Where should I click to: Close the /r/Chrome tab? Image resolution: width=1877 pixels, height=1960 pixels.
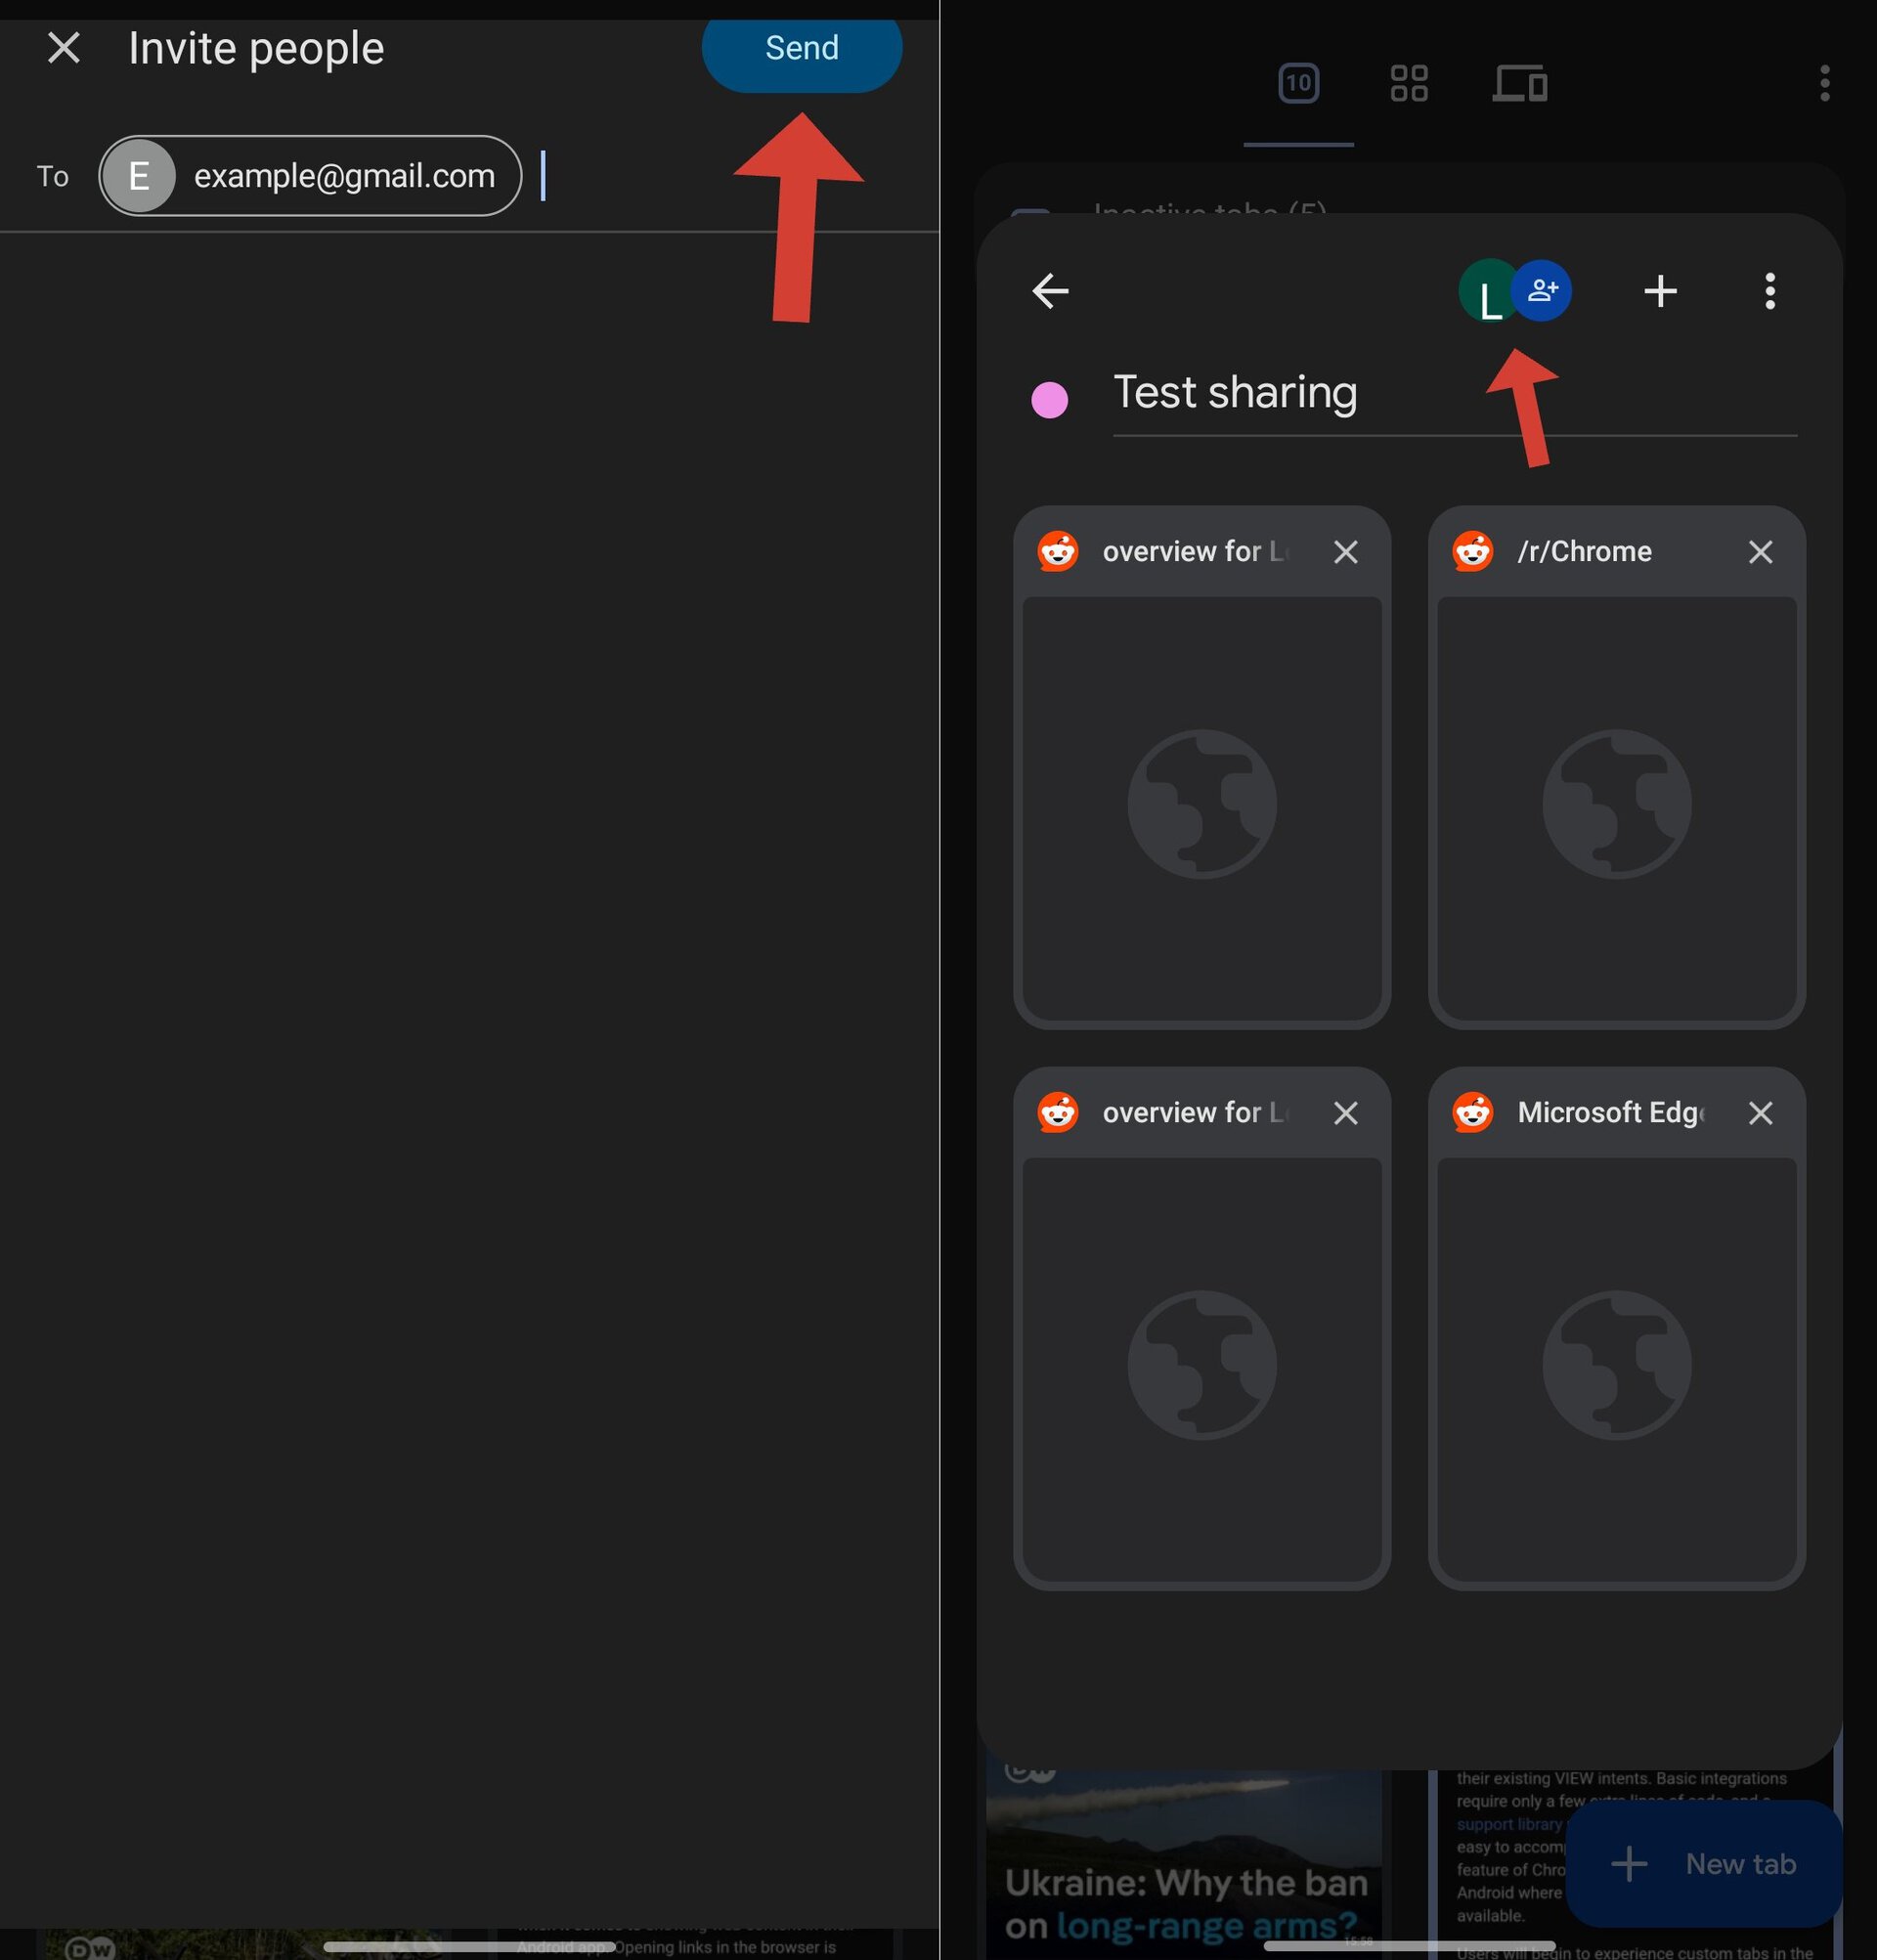point(1760,551)
